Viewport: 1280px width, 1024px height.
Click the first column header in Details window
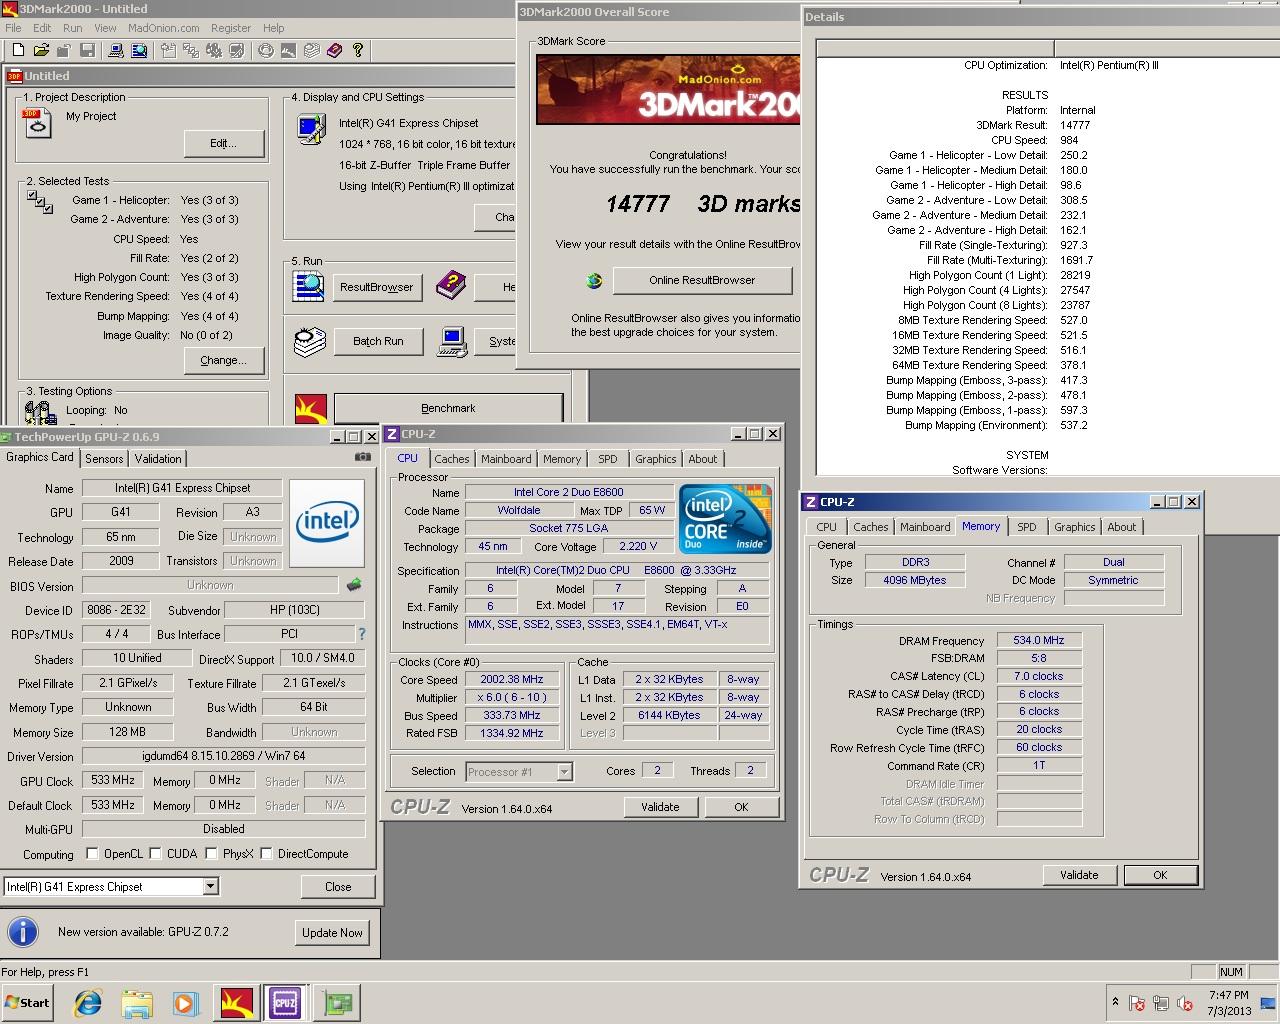point(935,48)
